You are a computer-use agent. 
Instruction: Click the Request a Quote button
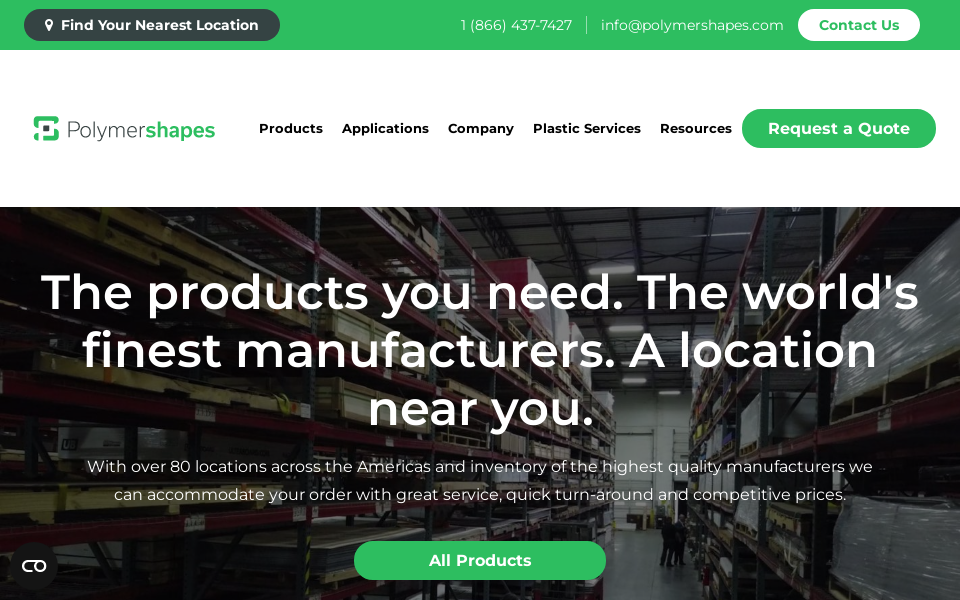point(839,129)
